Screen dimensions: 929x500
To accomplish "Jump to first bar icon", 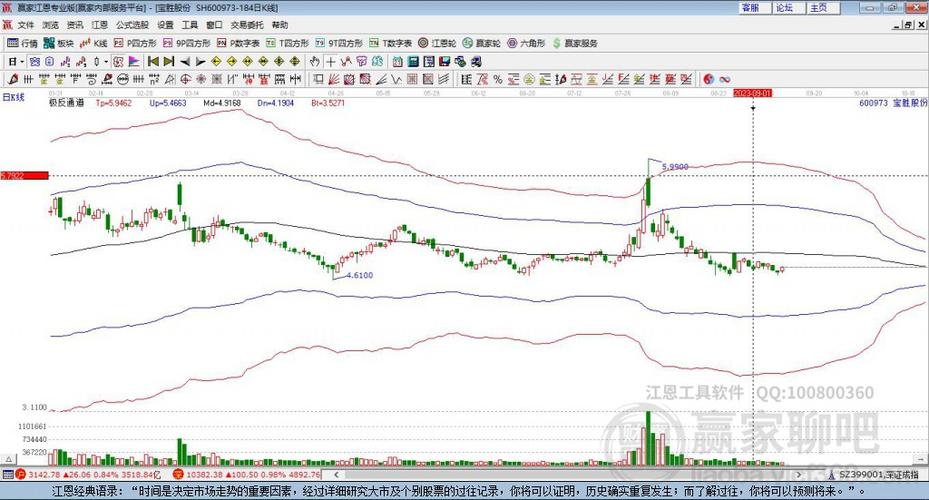I will 153,62.
